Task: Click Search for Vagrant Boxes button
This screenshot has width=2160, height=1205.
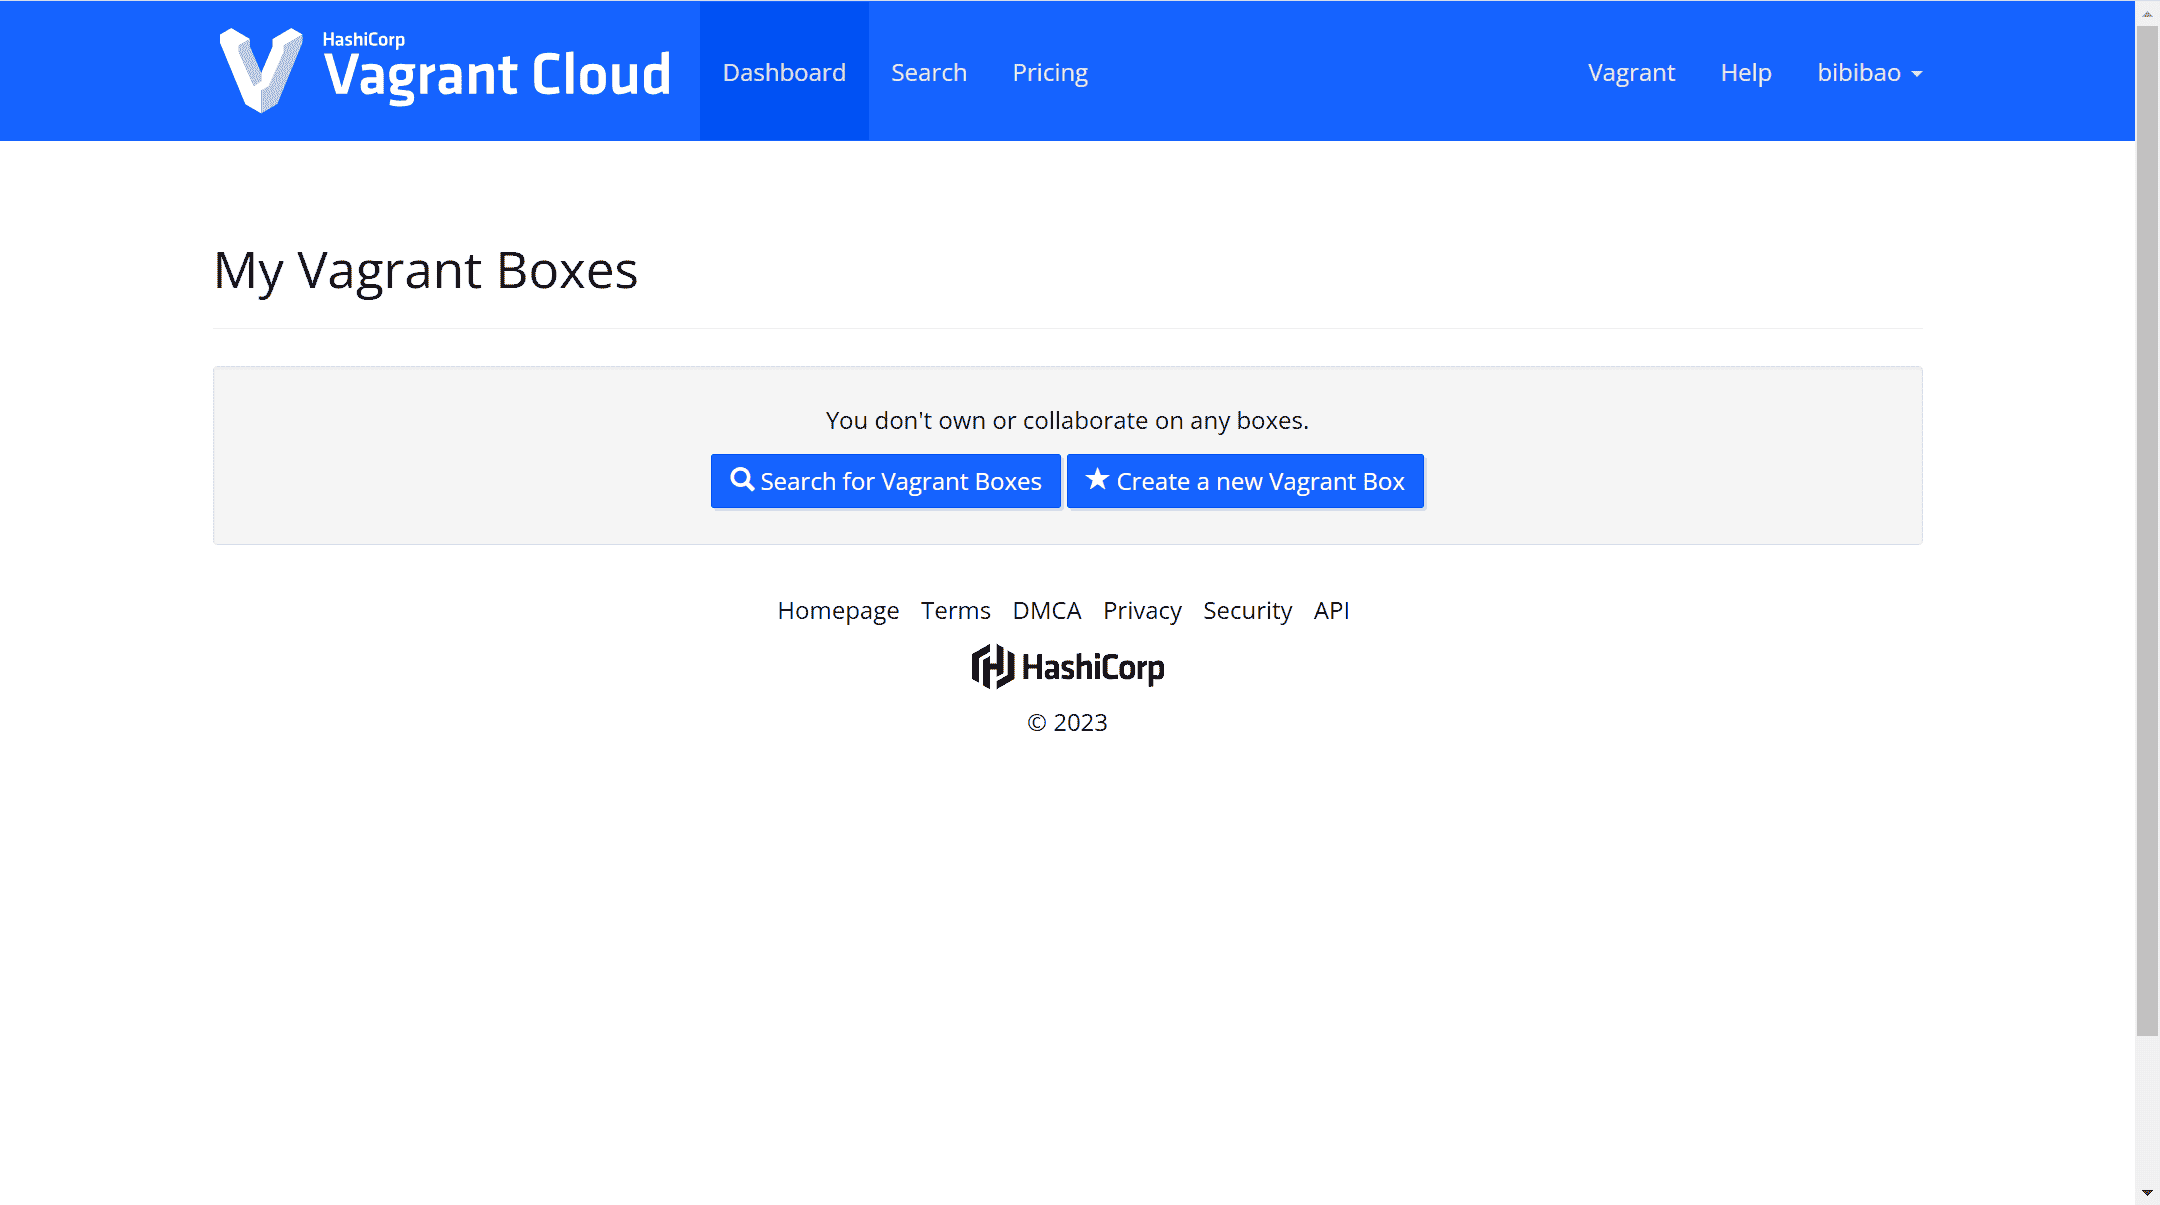Action: click(x=886, y=481)
